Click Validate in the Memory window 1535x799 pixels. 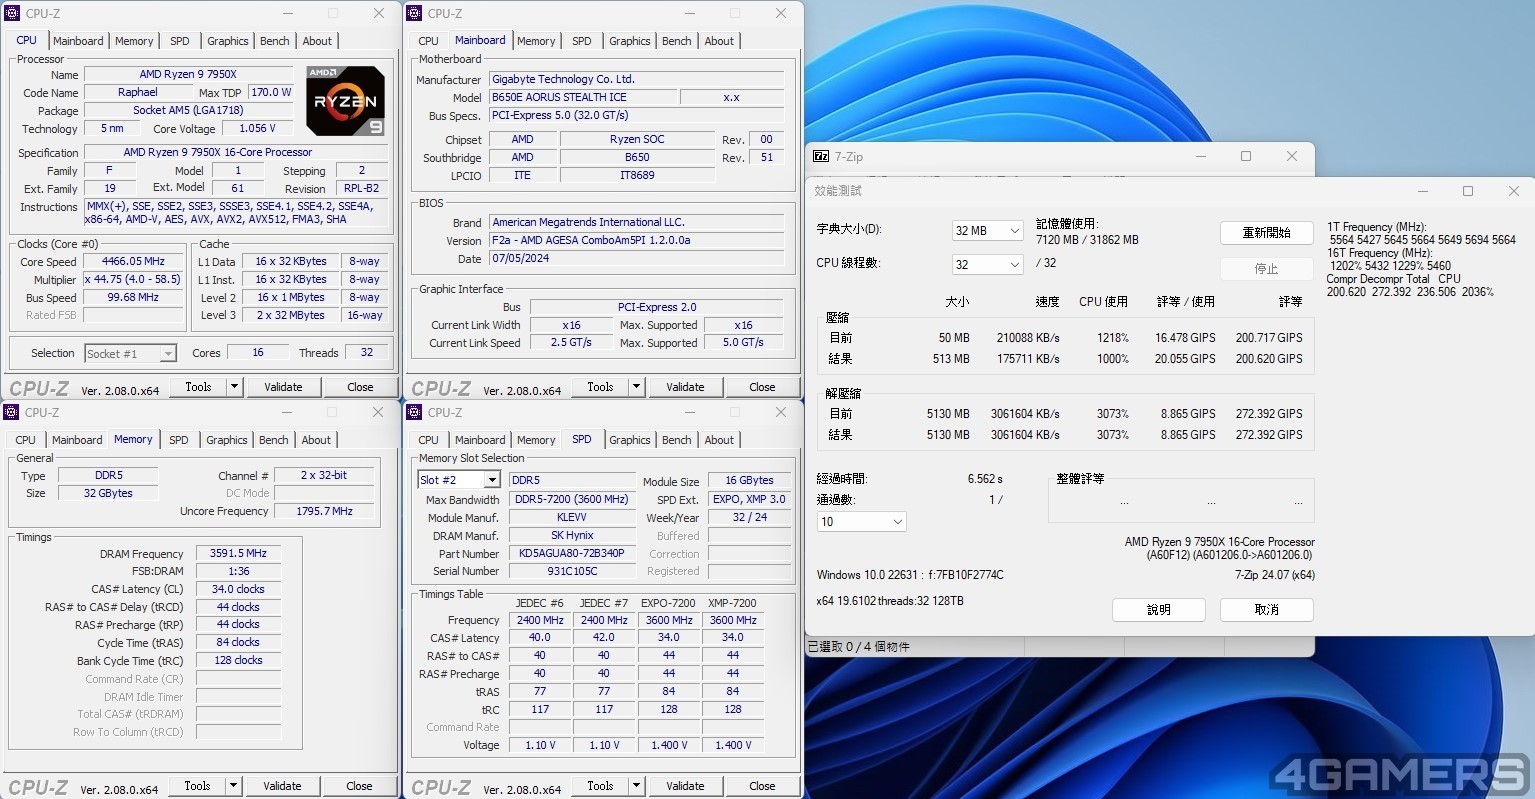(282, 786)
